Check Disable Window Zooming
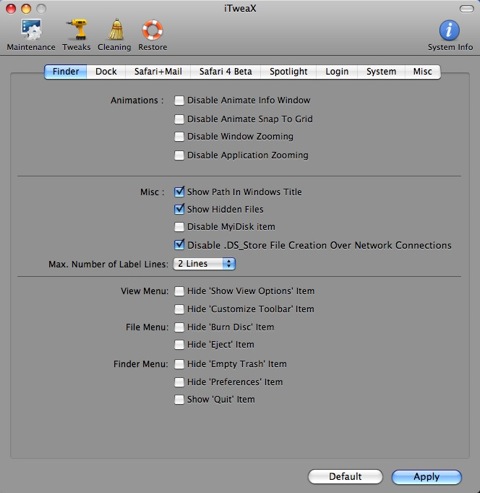Viewport: 480px width, 493px height. coord(179,137)
